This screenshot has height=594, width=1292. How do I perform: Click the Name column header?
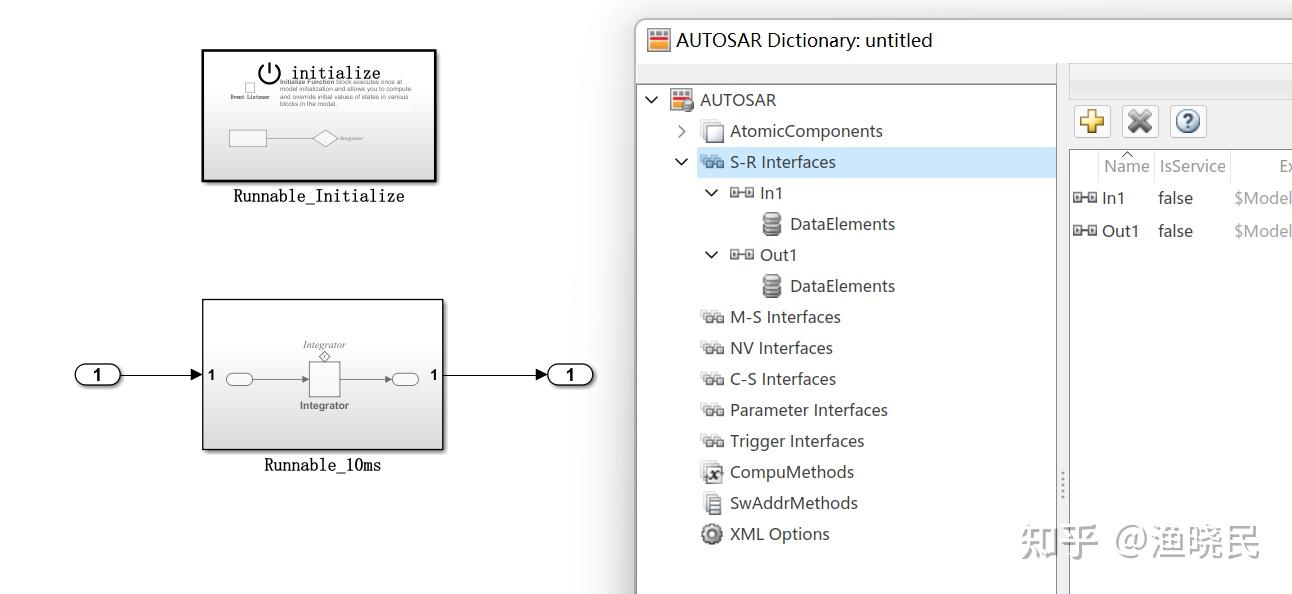pos(1126,166)
